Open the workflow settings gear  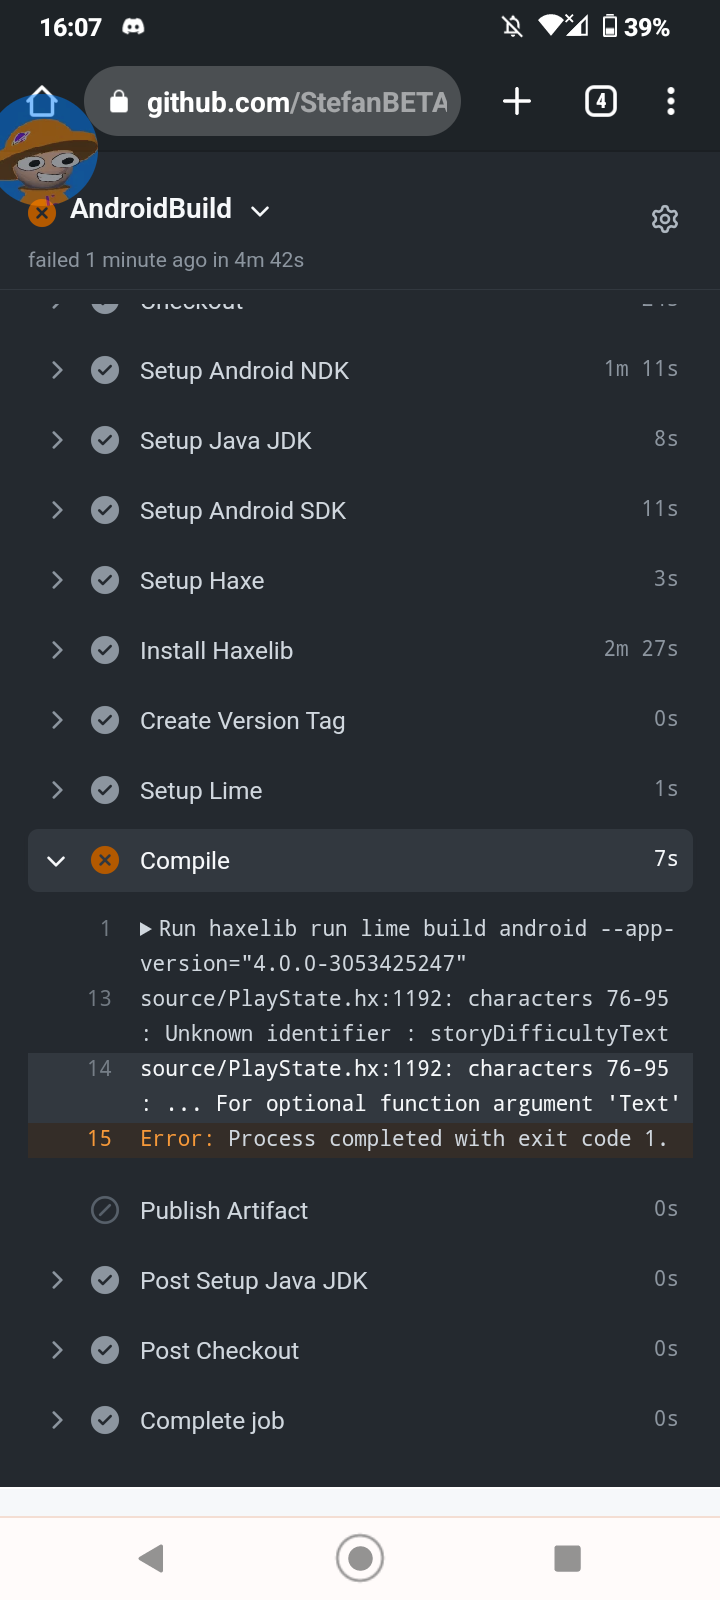664,219
